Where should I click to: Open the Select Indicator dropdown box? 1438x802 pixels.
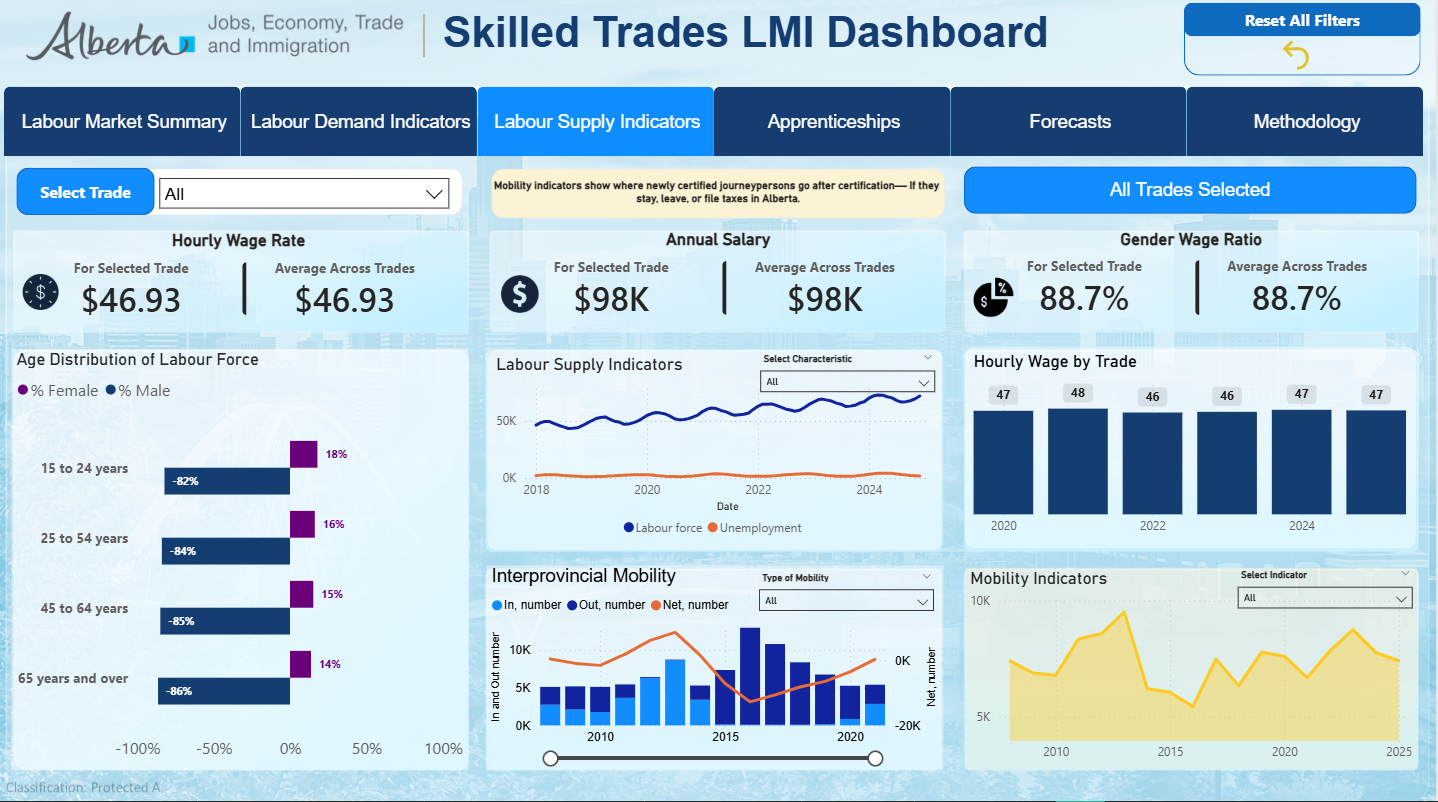(x=1325, y=597)
